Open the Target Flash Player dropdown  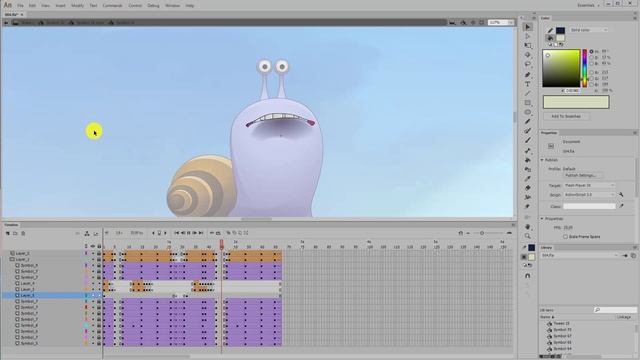coord(589,185)
